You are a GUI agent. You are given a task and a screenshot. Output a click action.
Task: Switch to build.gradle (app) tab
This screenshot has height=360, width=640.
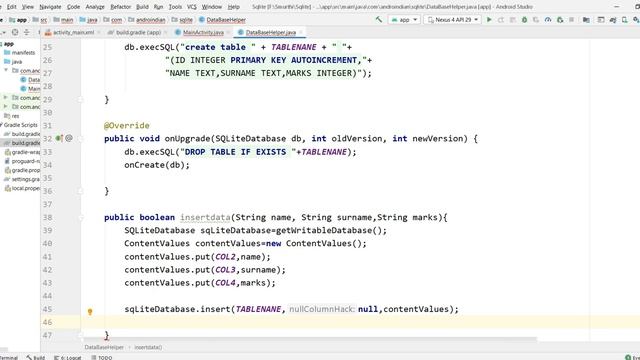(x=138, y=32)
